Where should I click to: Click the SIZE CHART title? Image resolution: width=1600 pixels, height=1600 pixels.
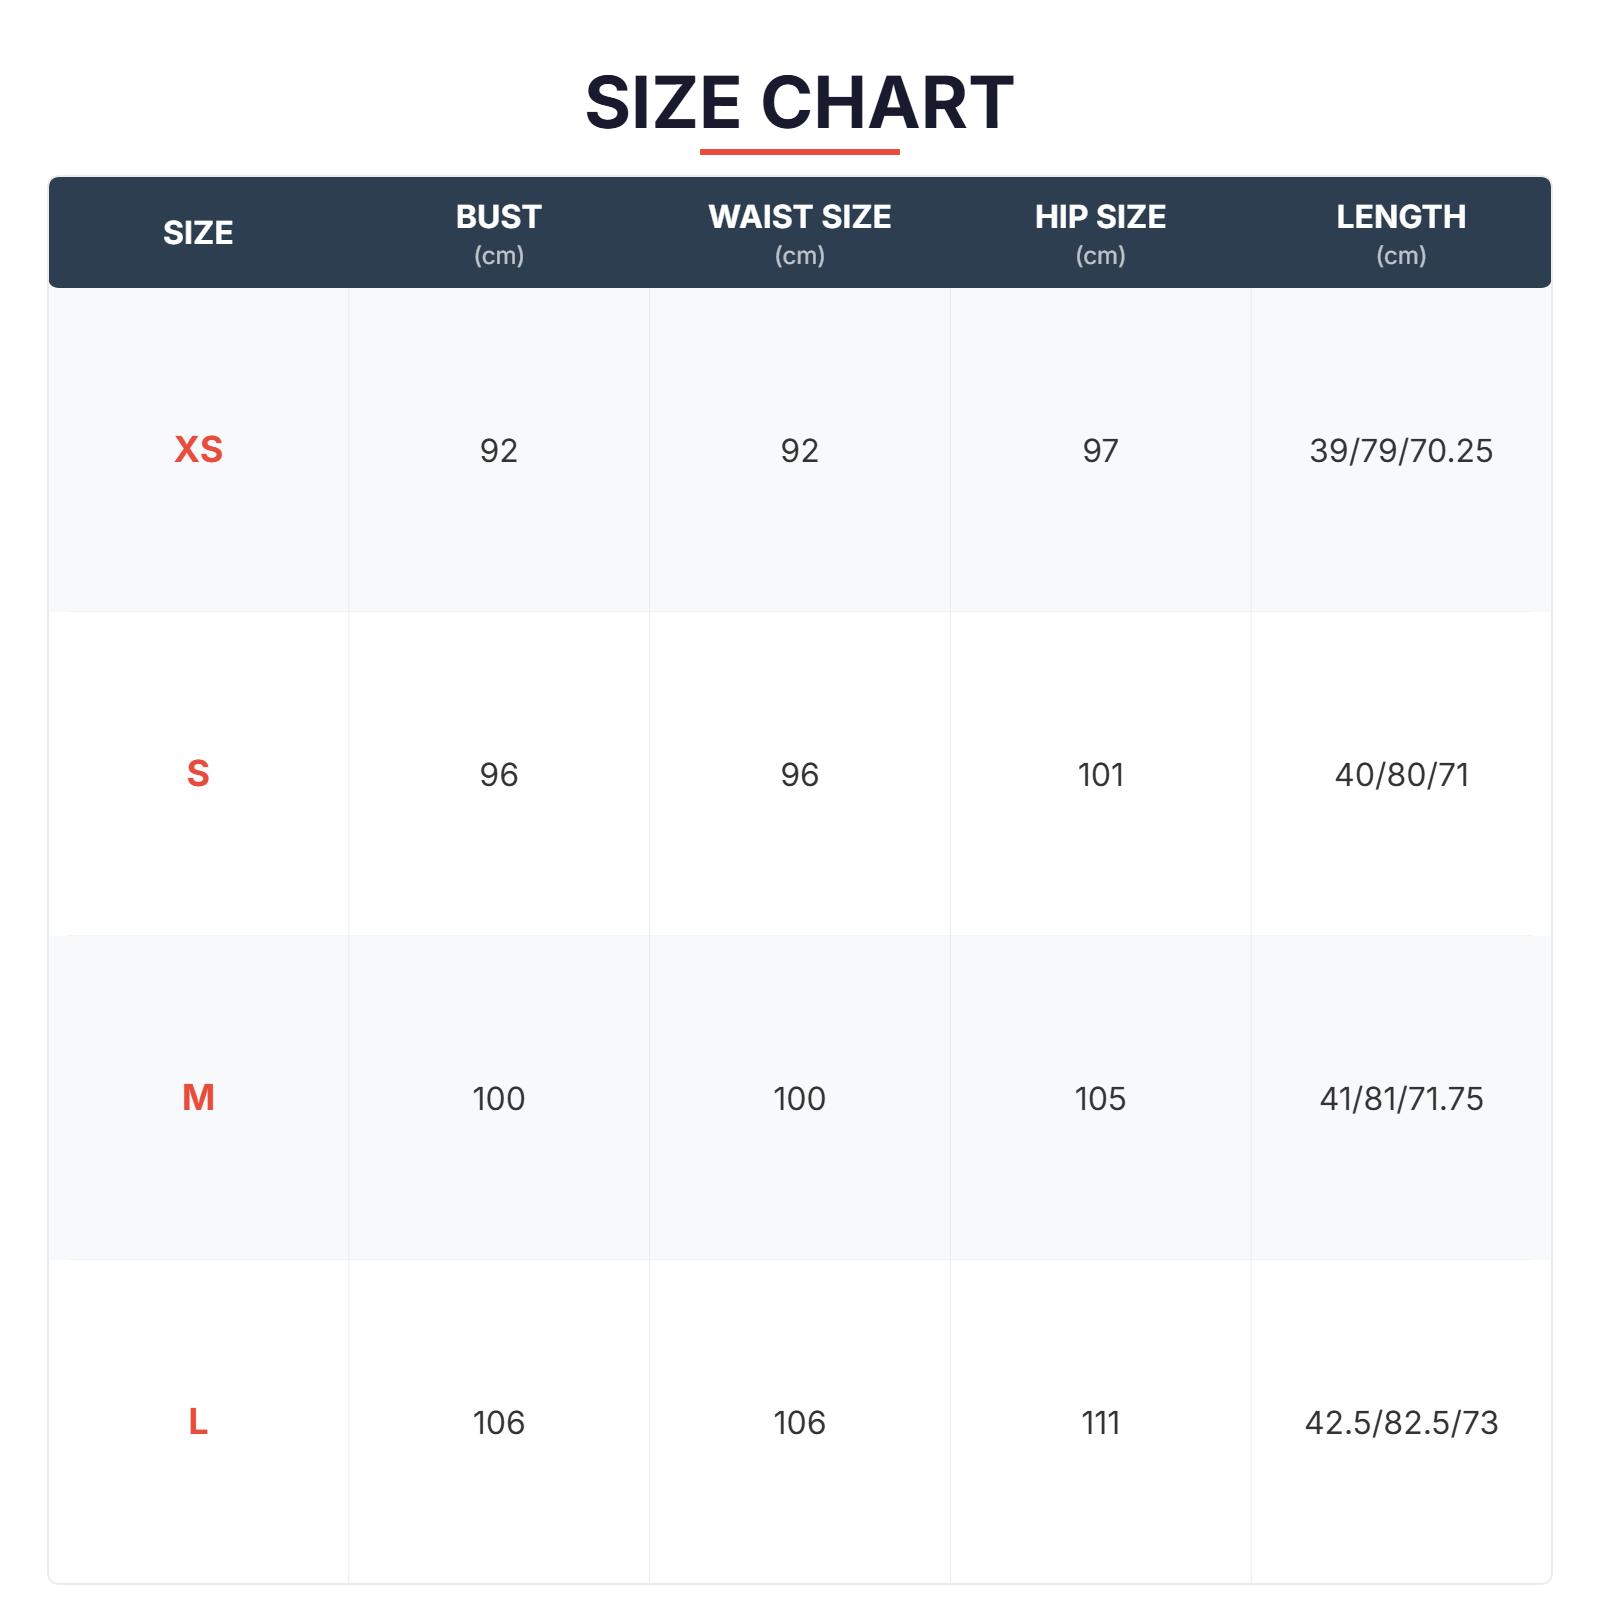click(799, 102)
